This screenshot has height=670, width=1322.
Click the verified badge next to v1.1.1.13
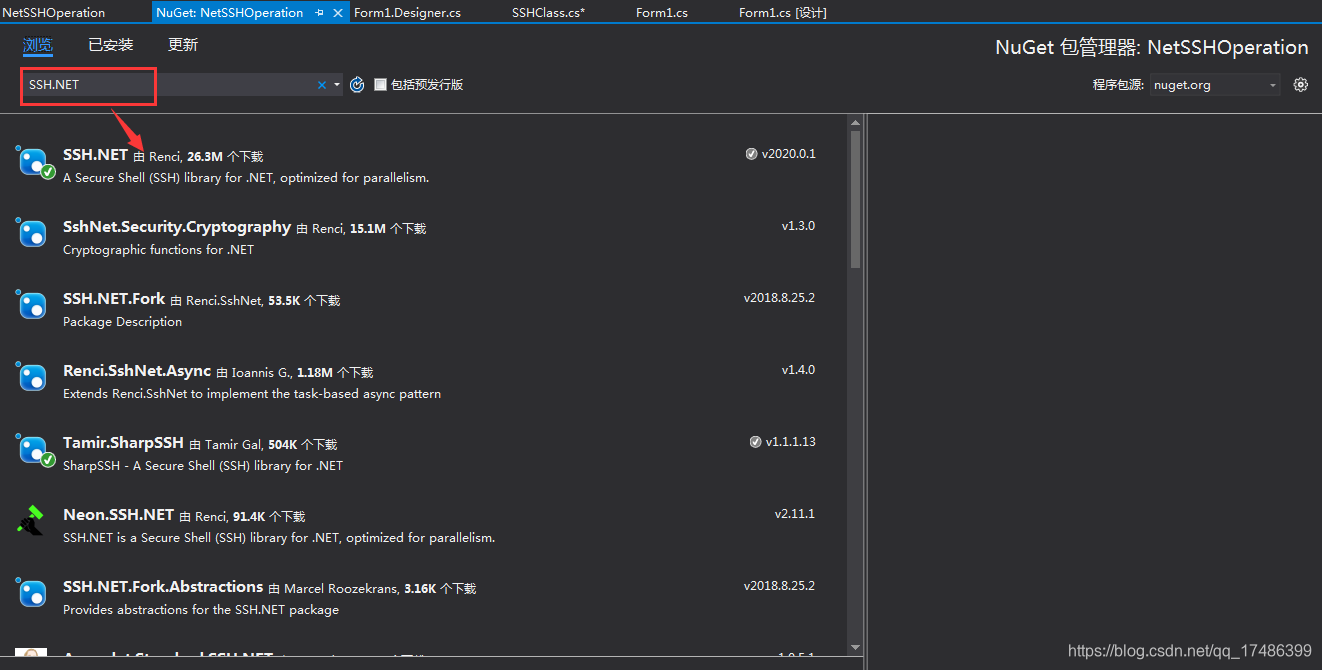755,442
